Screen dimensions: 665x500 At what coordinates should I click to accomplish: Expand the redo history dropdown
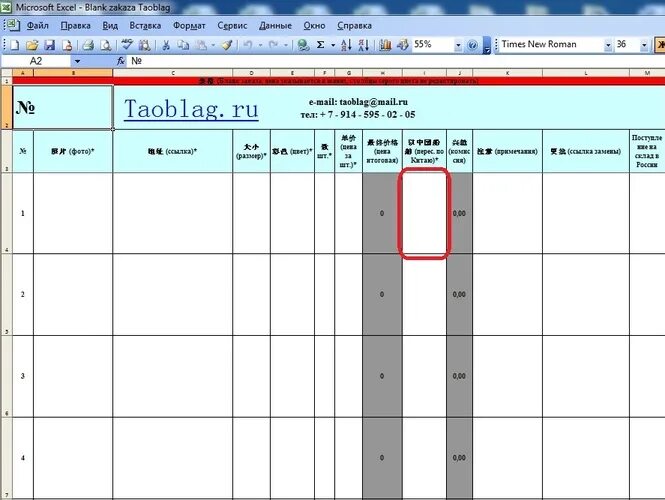pos(286,45)
